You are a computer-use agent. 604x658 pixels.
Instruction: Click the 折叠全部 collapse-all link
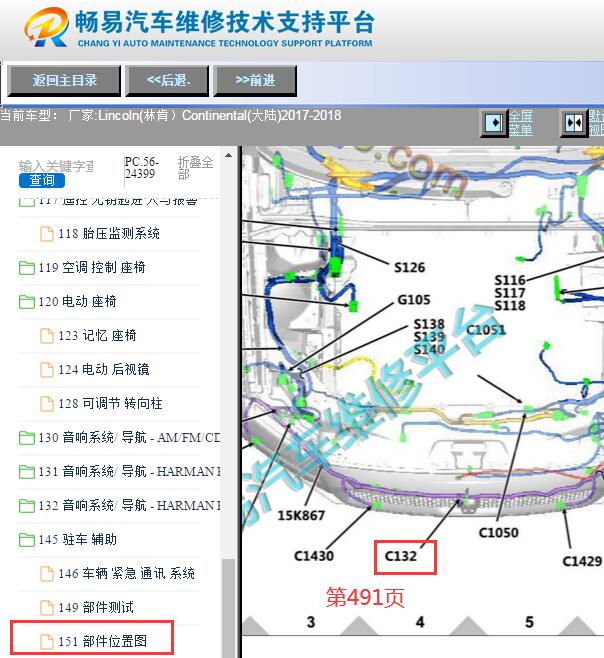pos(195,167)
